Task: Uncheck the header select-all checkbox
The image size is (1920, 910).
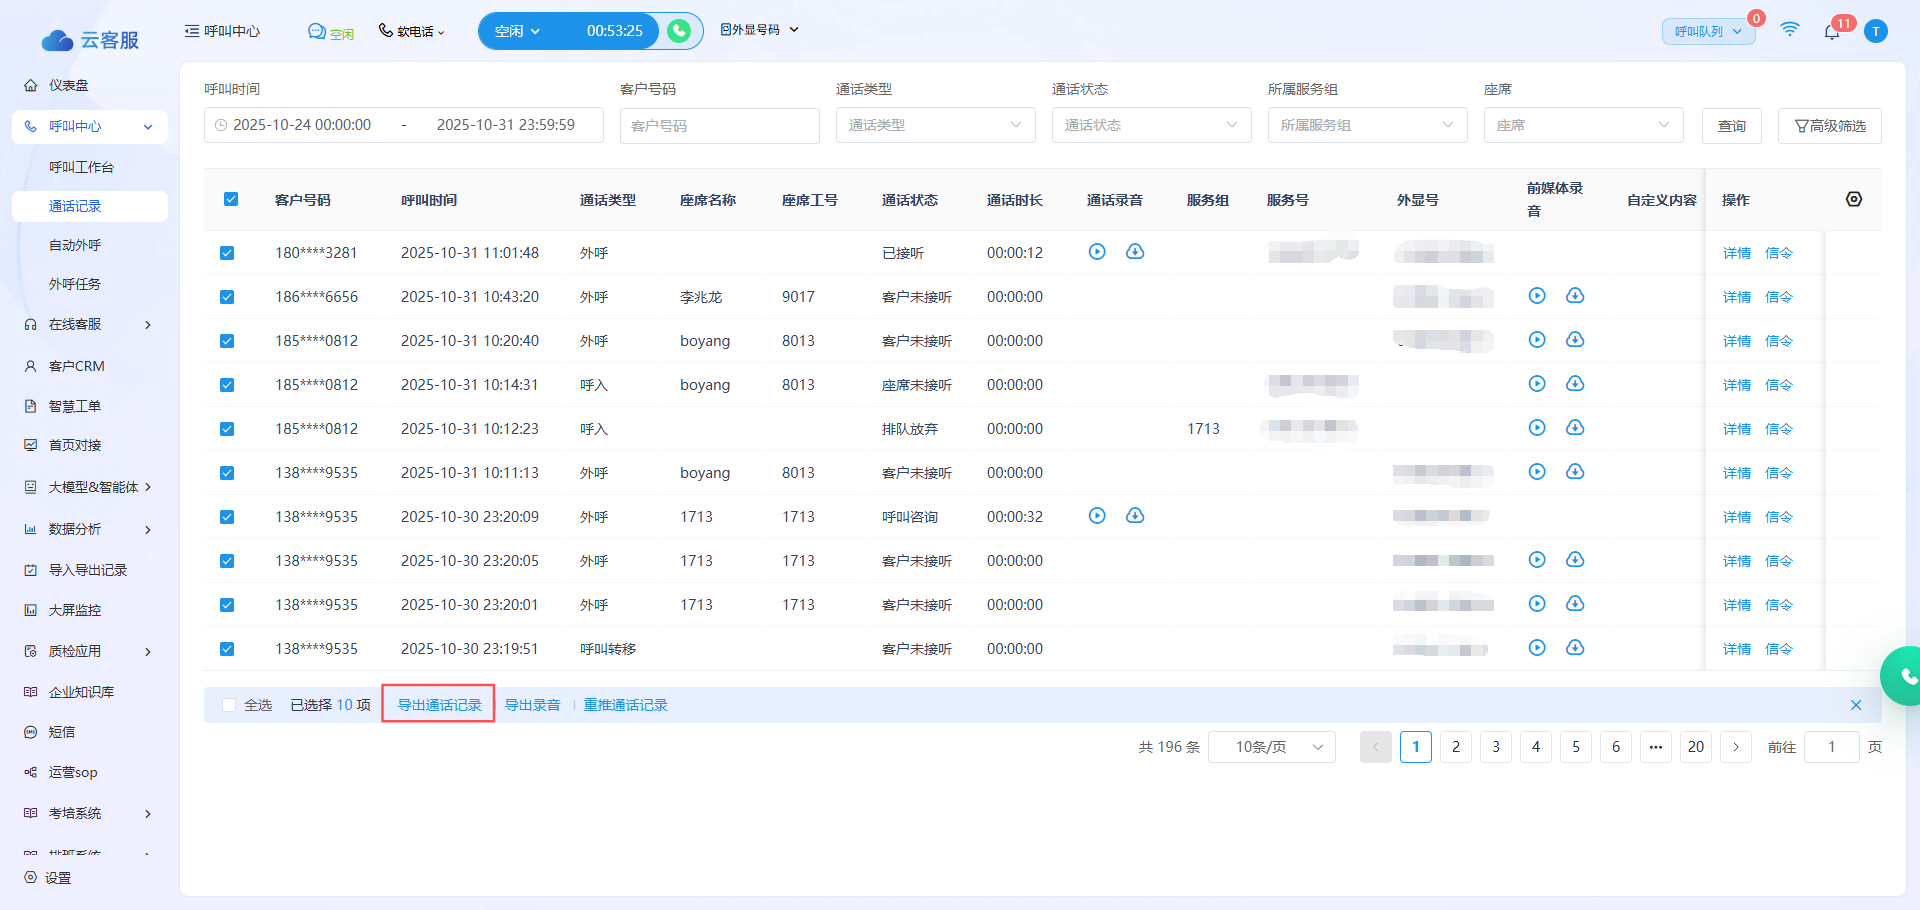Action: [x=231, y=199]
